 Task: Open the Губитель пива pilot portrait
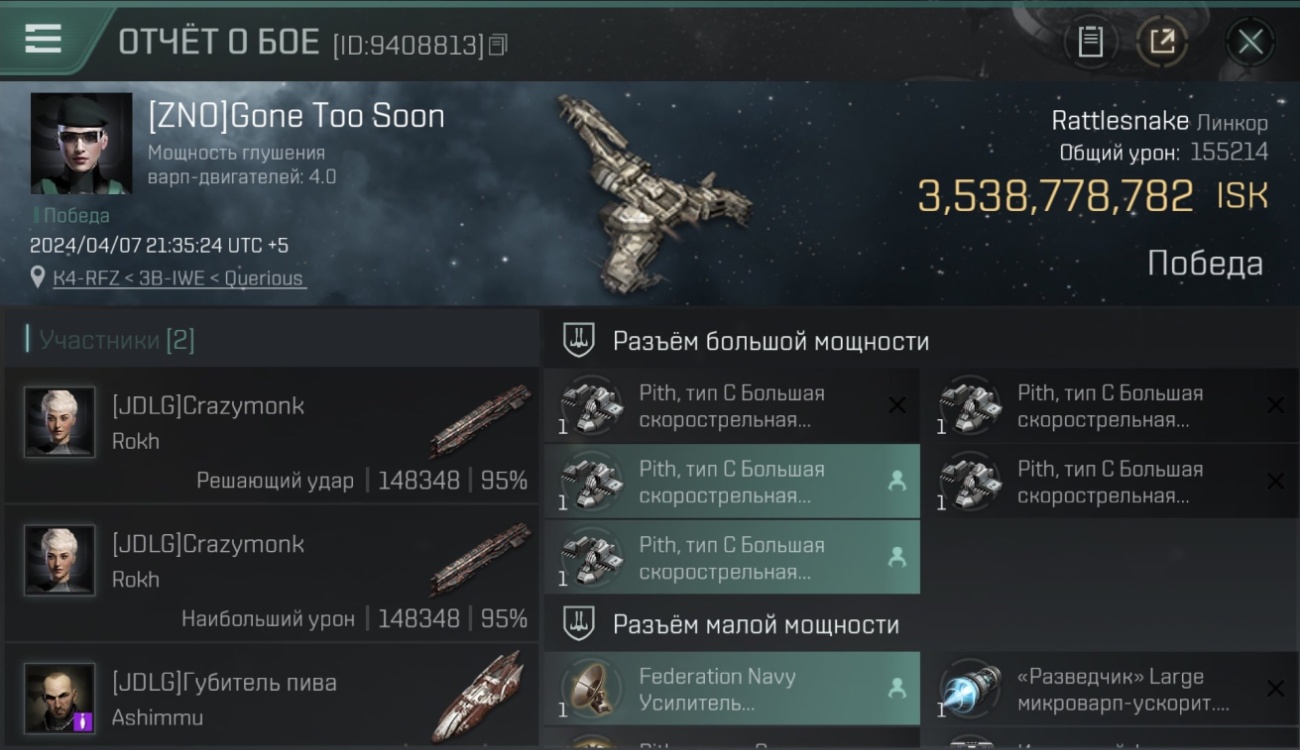60,698
